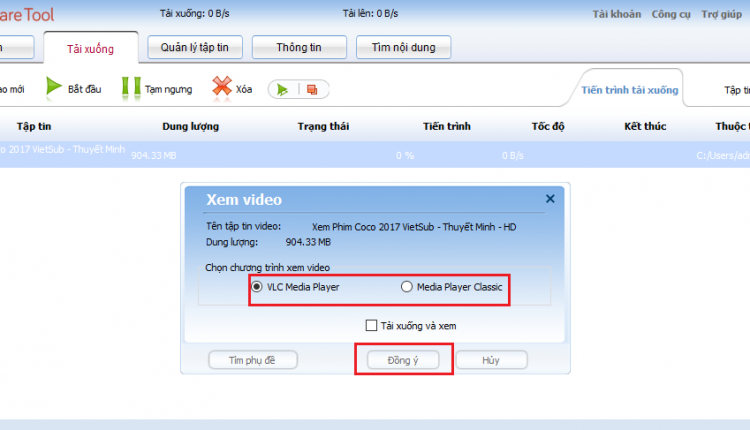Click the Tạm ngưng pause icon
750x430 pixels.
(131, 88)
